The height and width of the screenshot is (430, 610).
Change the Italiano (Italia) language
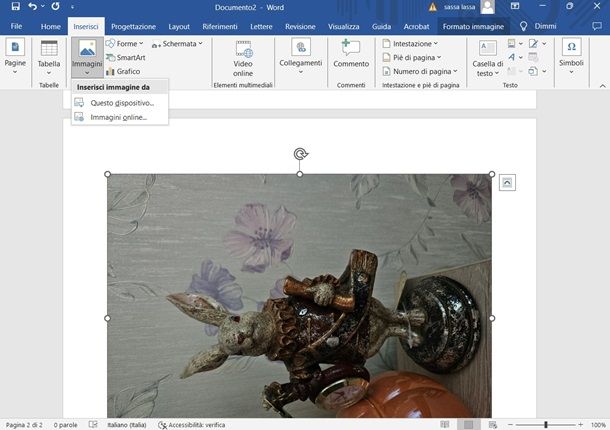click(x=126, y=425)
